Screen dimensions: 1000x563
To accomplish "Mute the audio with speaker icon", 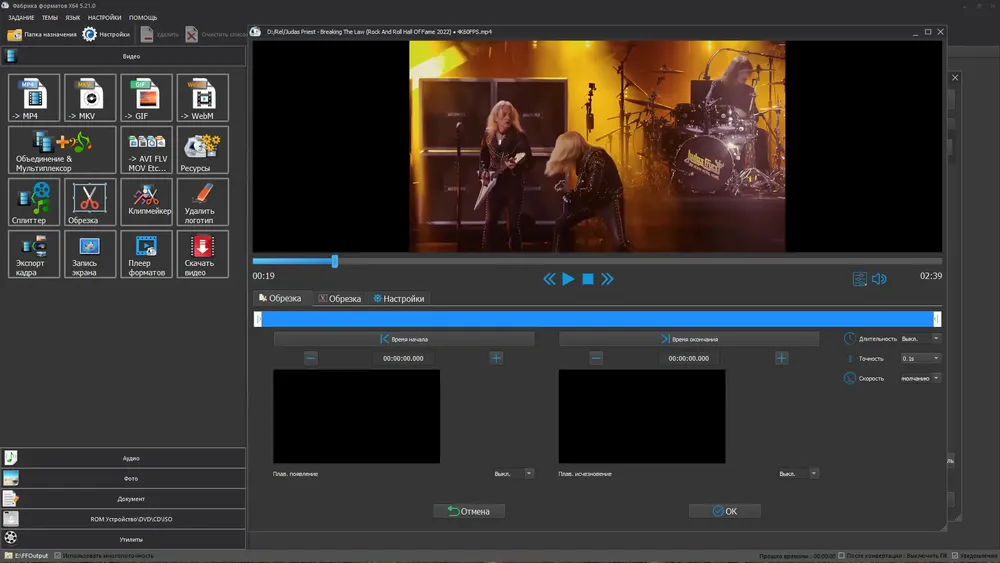I will (x=879, y=279).
